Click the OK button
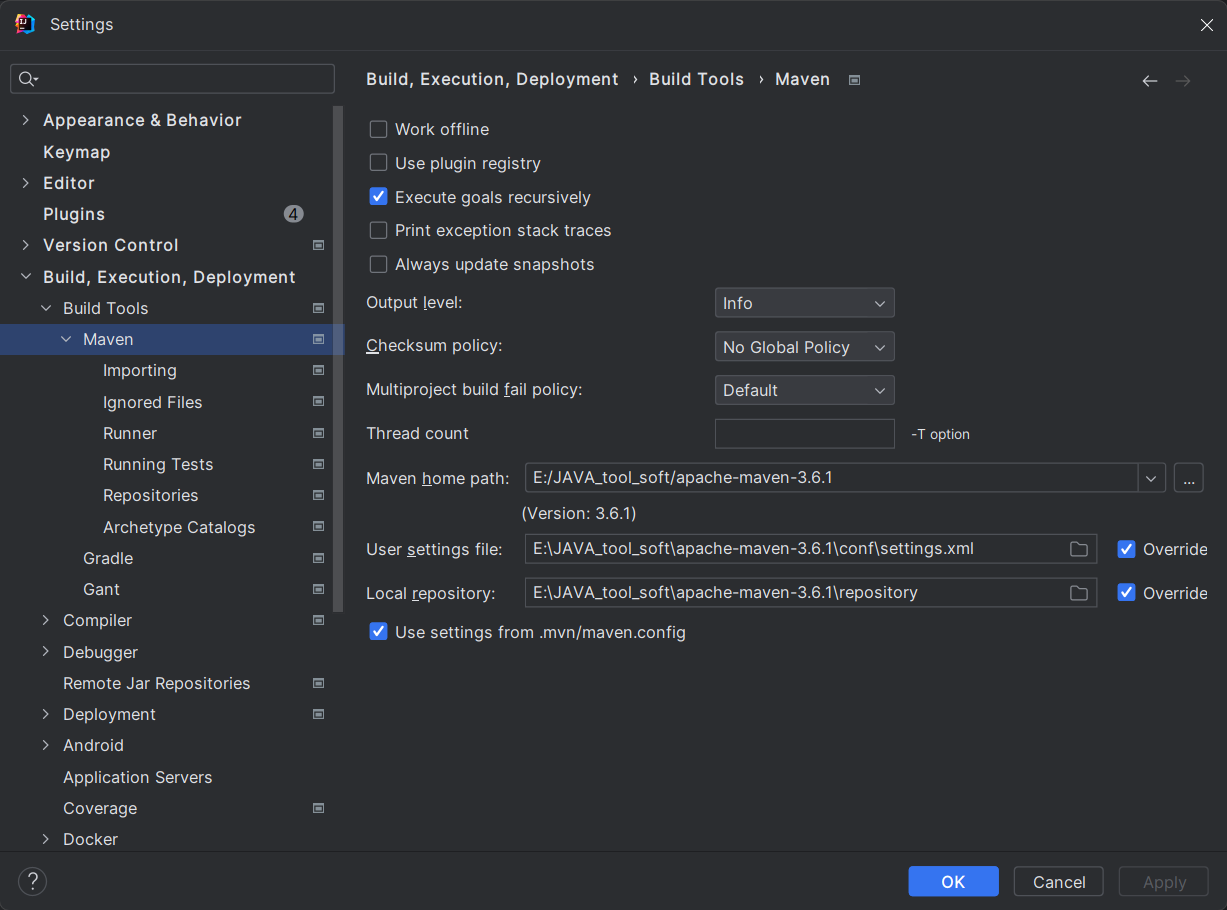 pyautogui.click(x=953, y=881)
